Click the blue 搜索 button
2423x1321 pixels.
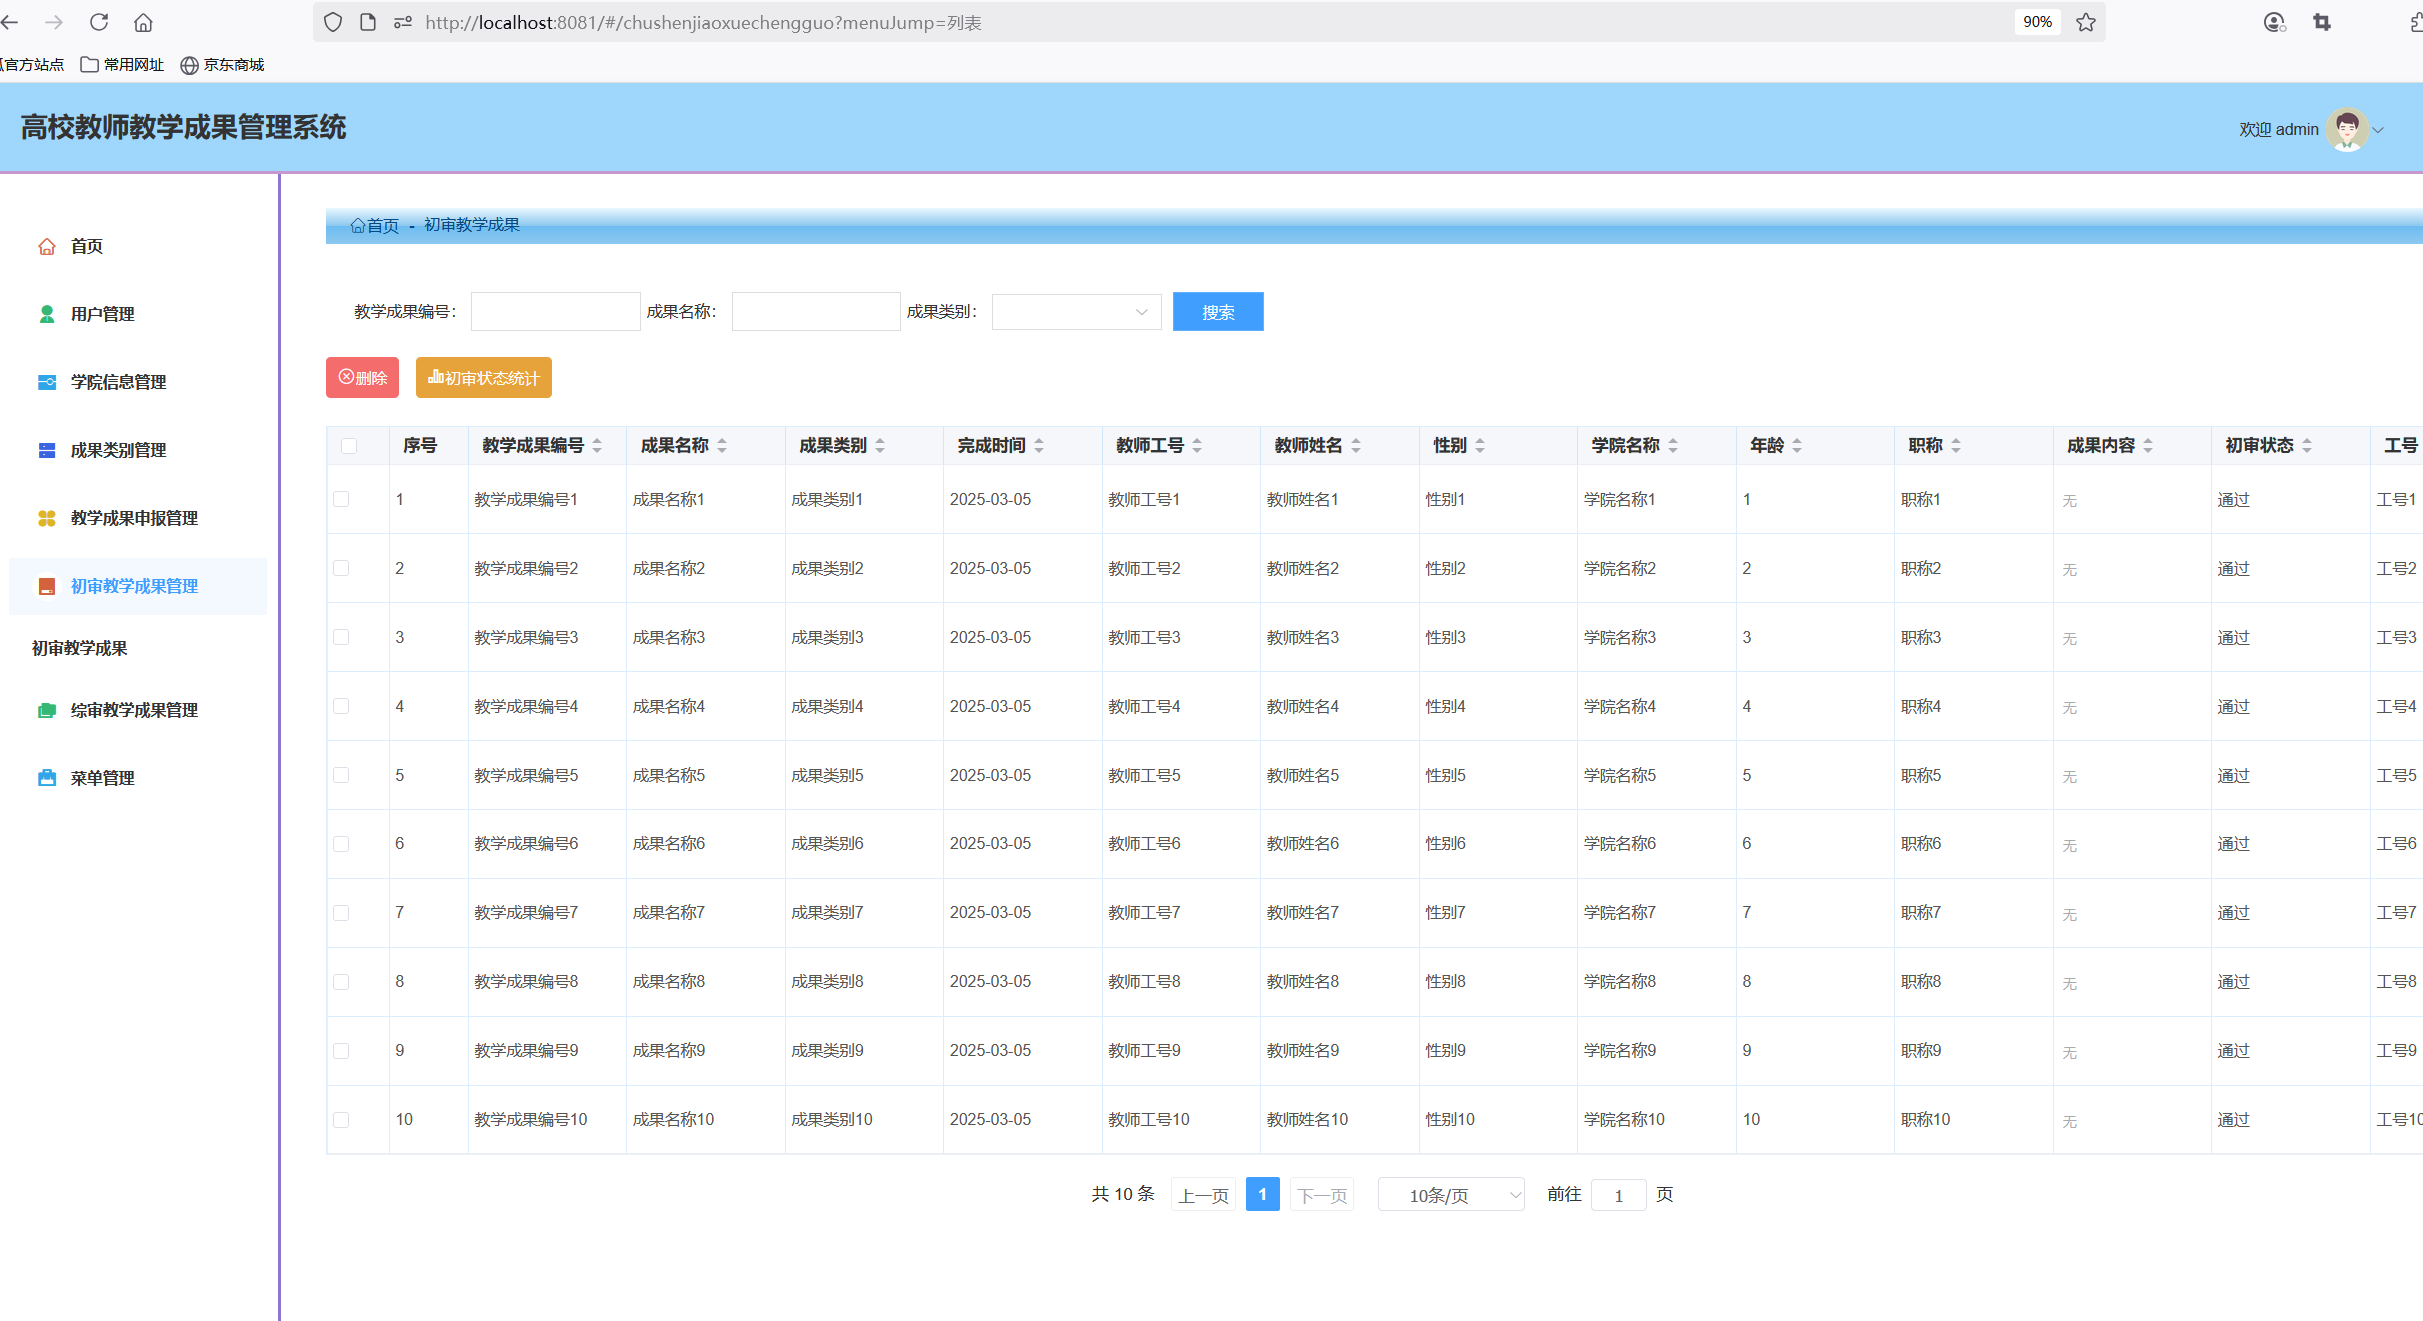coord(1217,312)
